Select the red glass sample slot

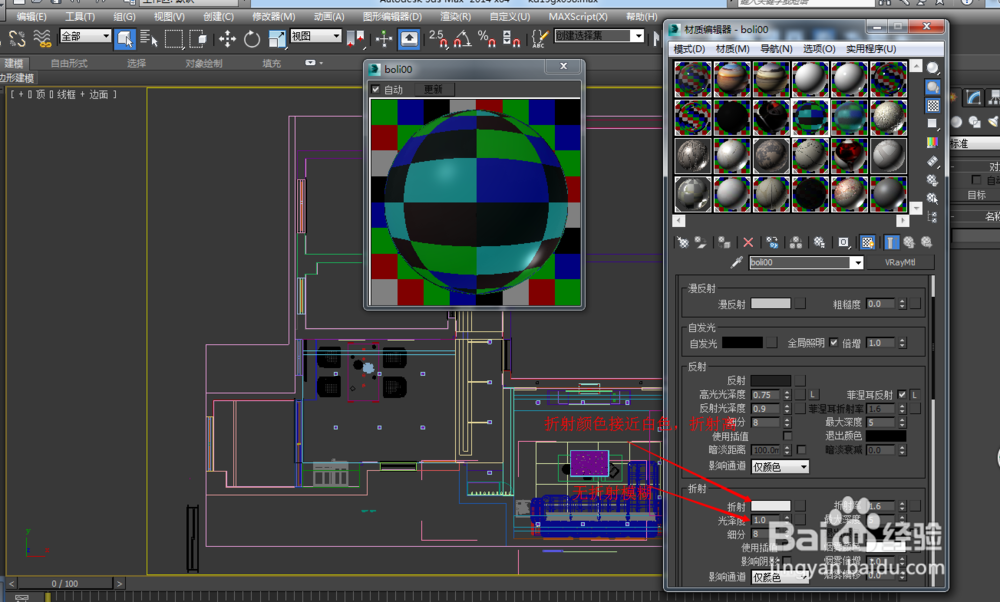[x=849, y=156]
